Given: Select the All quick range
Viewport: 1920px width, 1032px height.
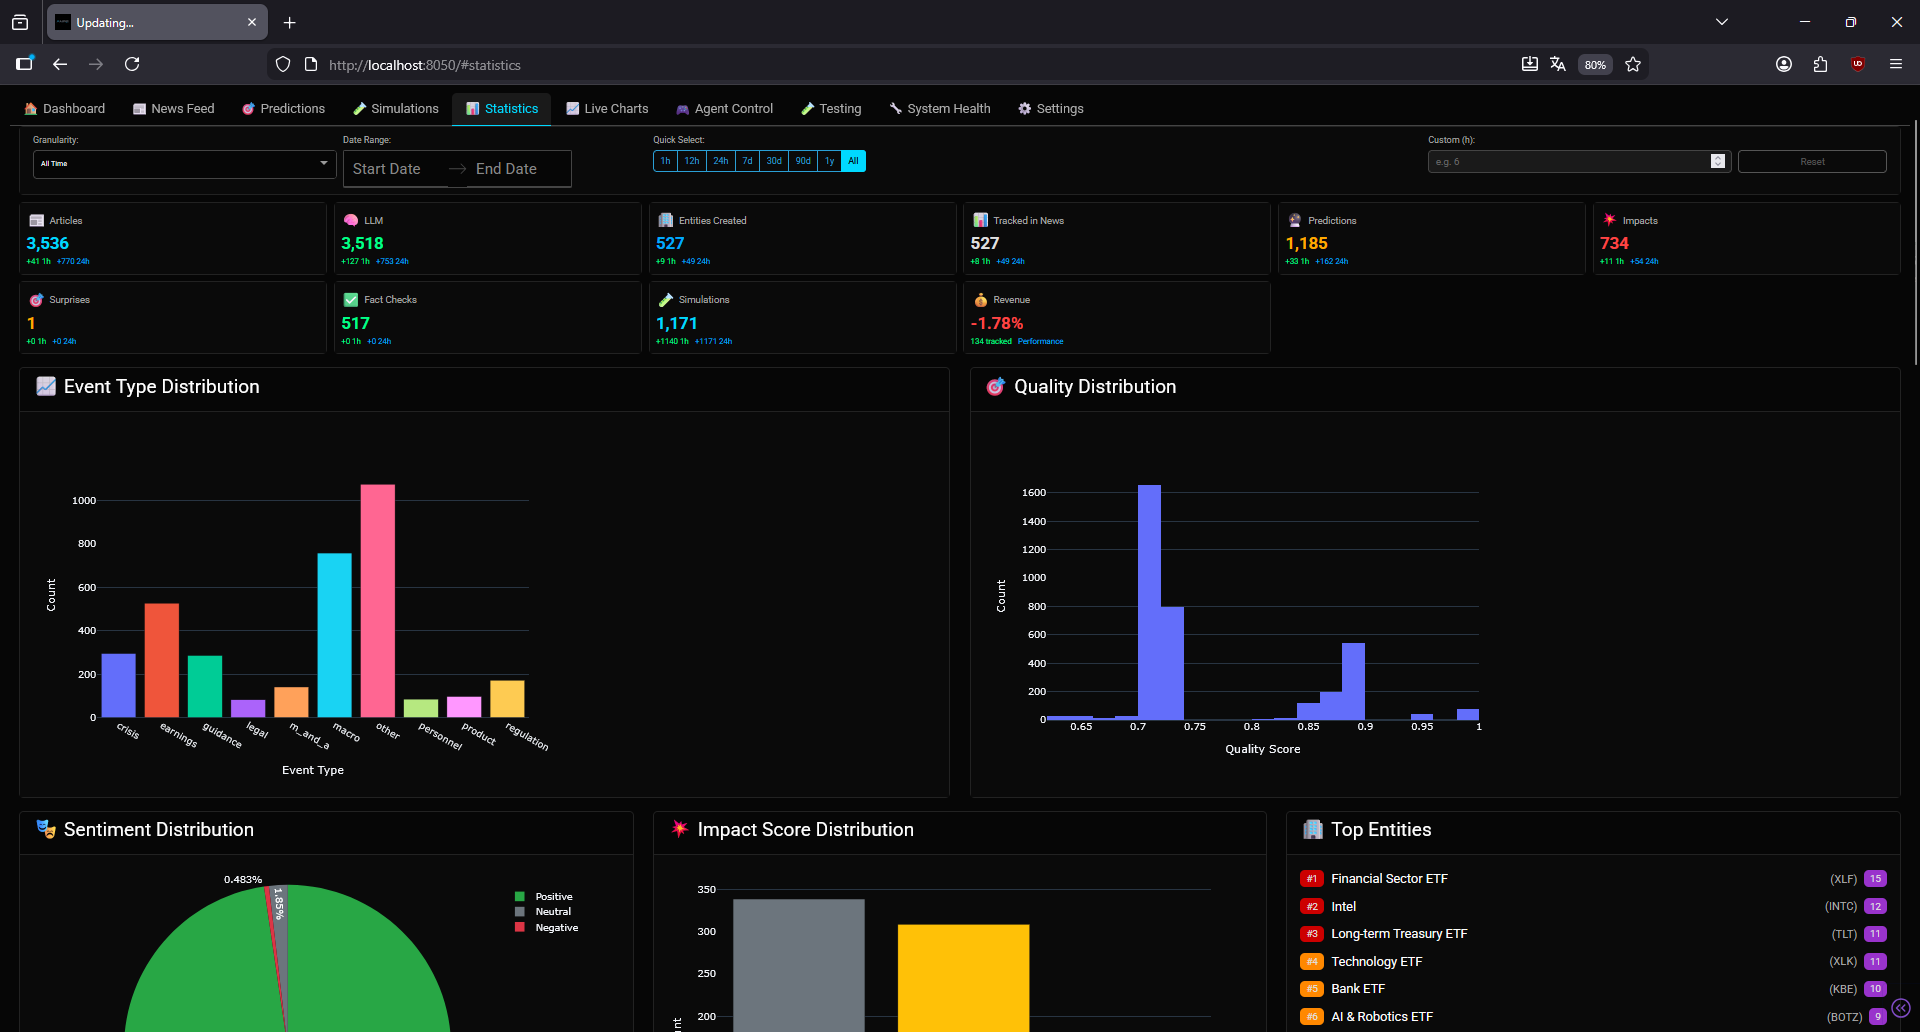Looking at the screenshot, I should tap(853, 161).
